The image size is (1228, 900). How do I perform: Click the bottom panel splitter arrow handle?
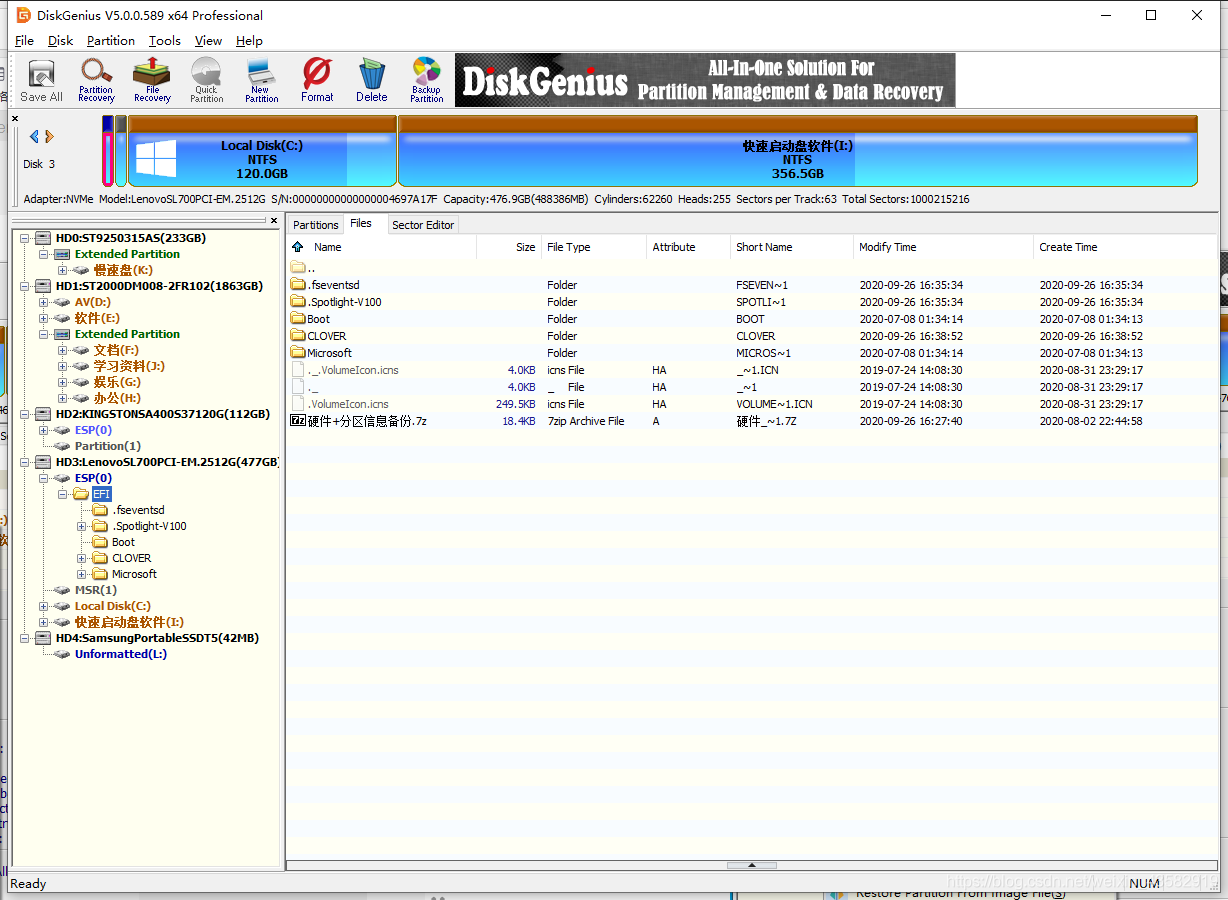(751, 865)
